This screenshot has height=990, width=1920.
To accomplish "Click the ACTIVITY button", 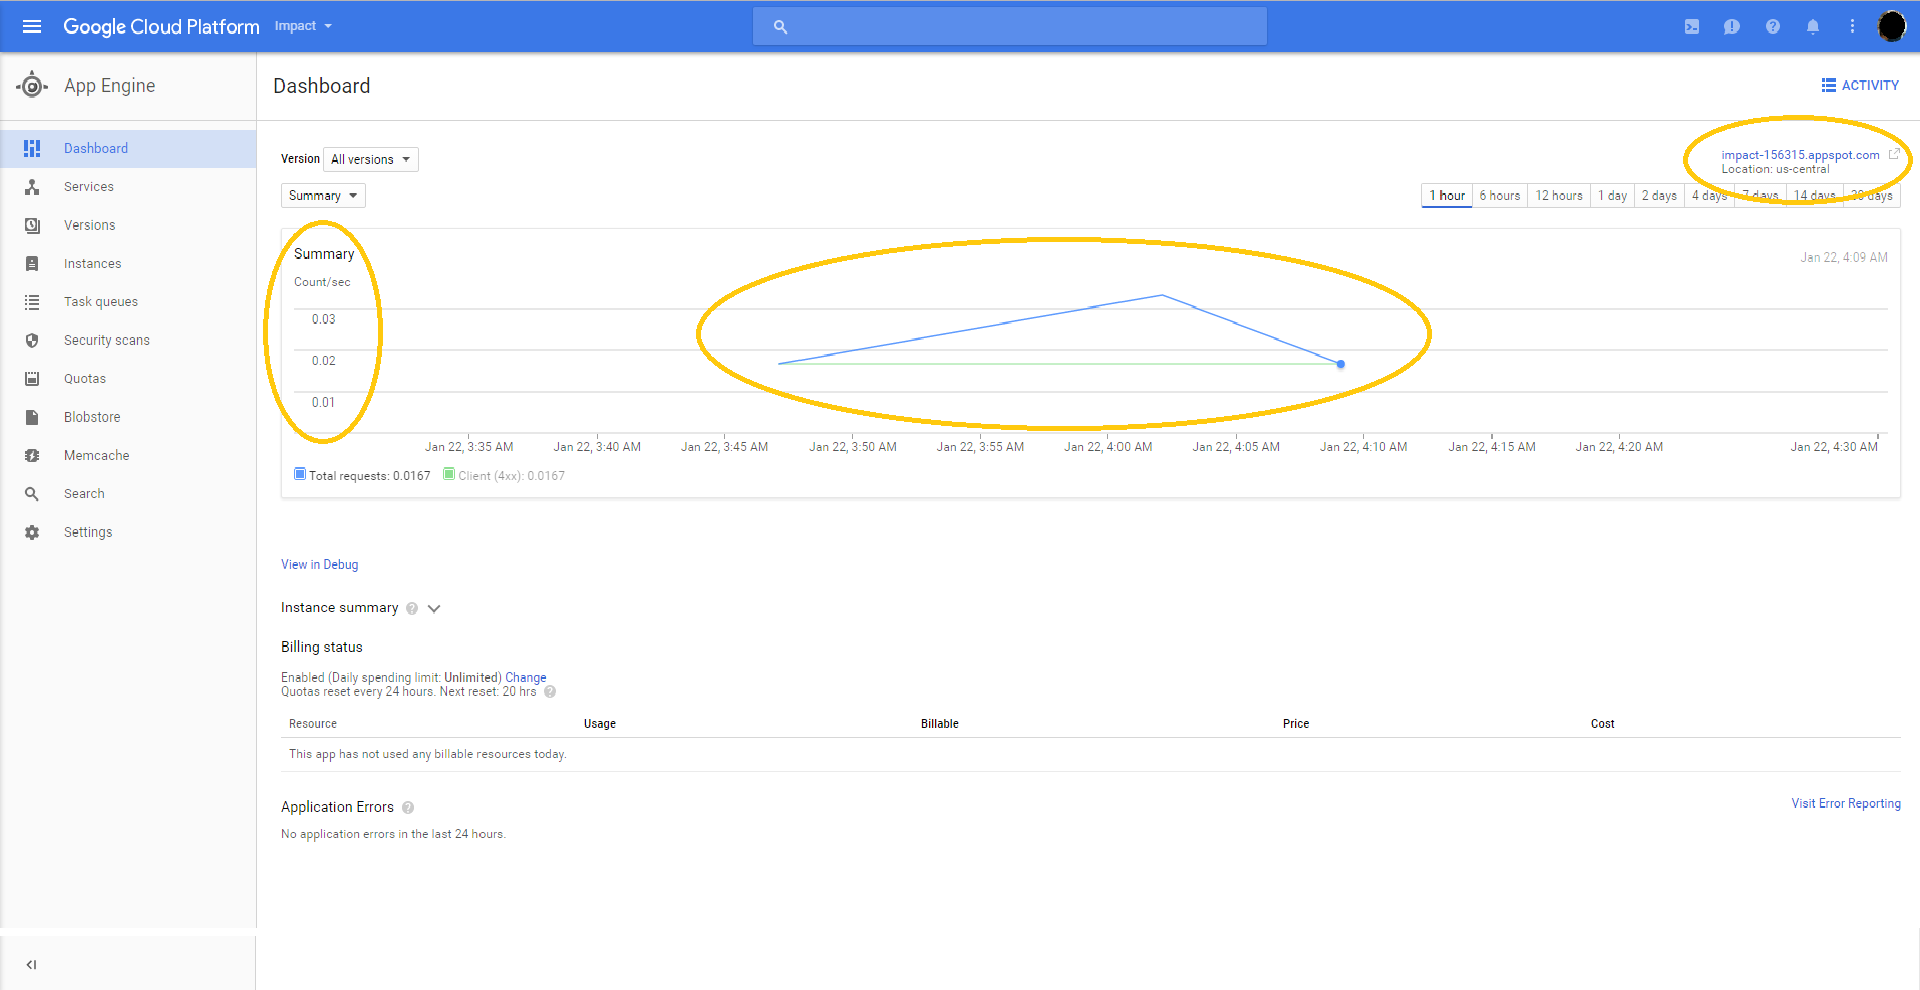I will point(1860,86).
